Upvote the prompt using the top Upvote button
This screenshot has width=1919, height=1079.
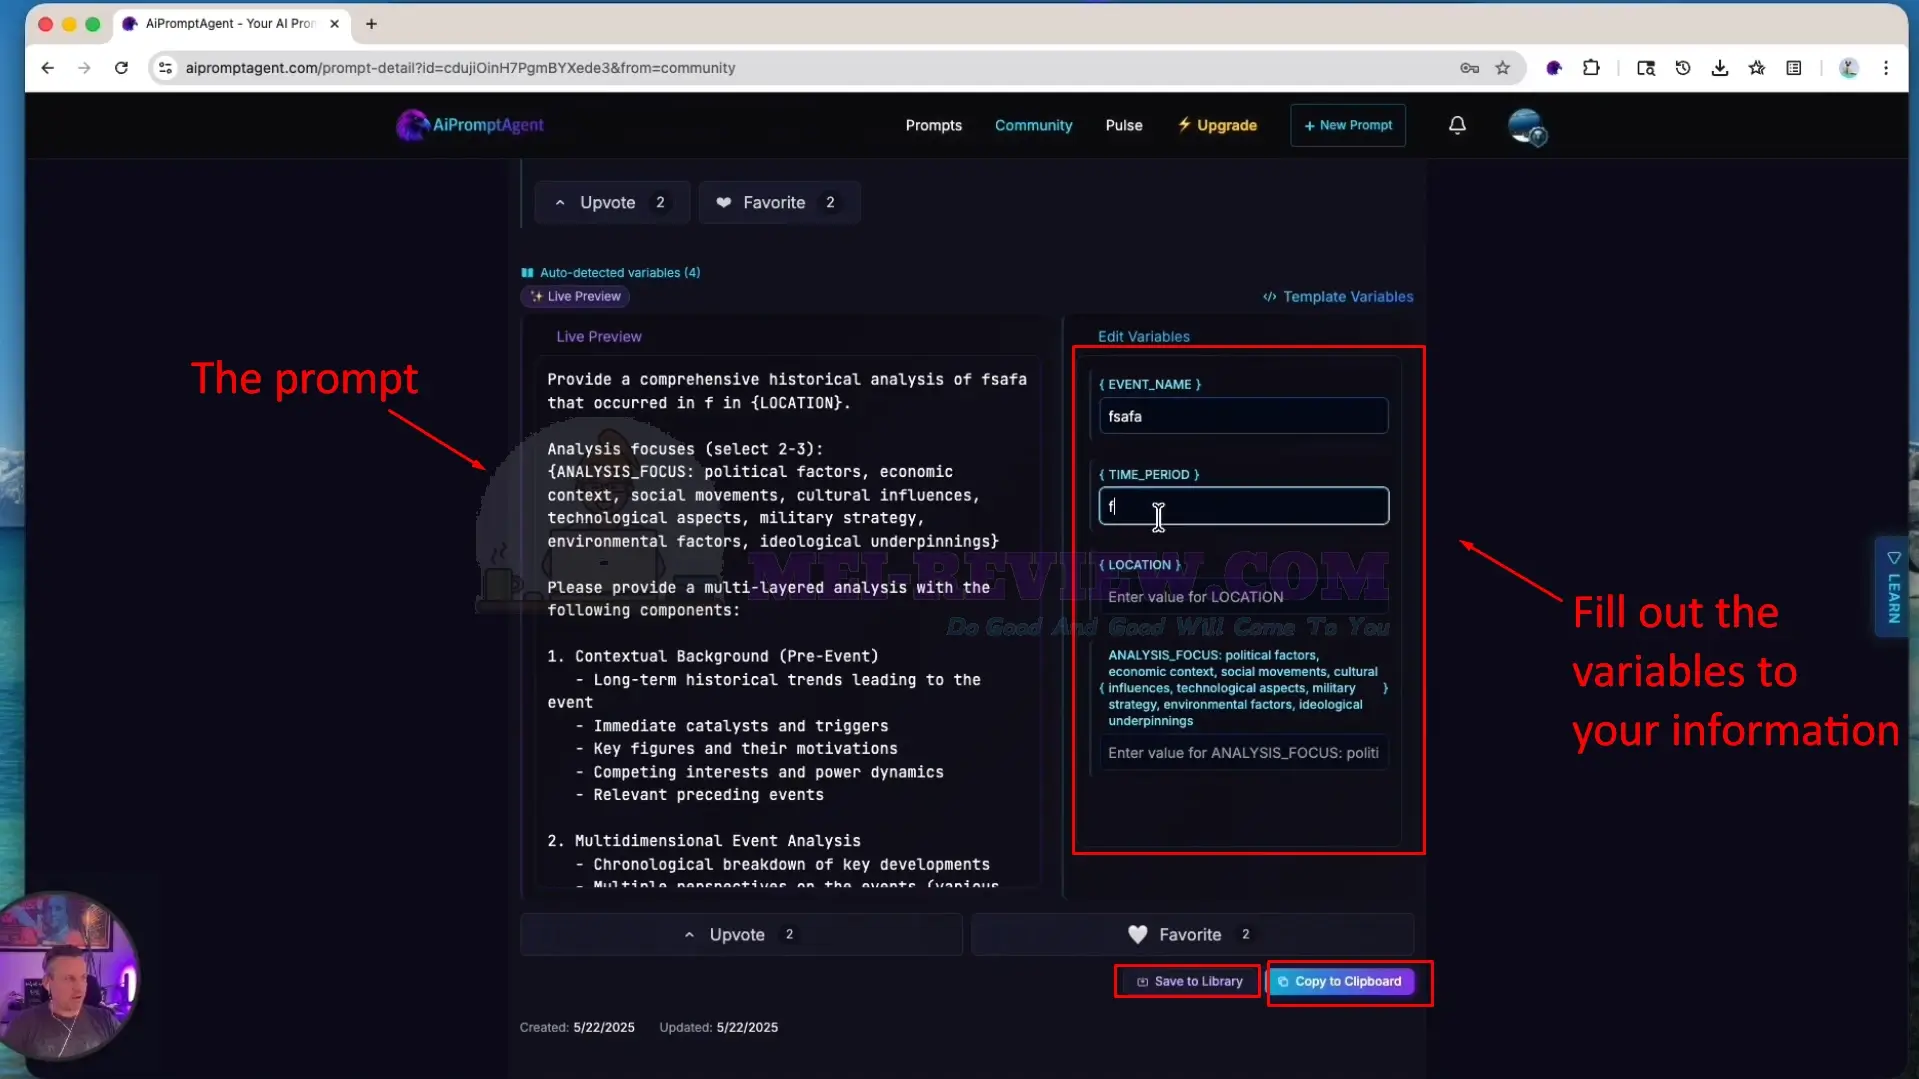pyautogui.click(x=611, y=202)
